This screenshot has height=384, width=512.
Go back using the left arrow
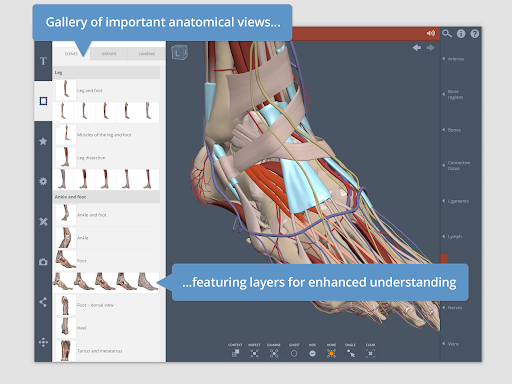point(417,48)
